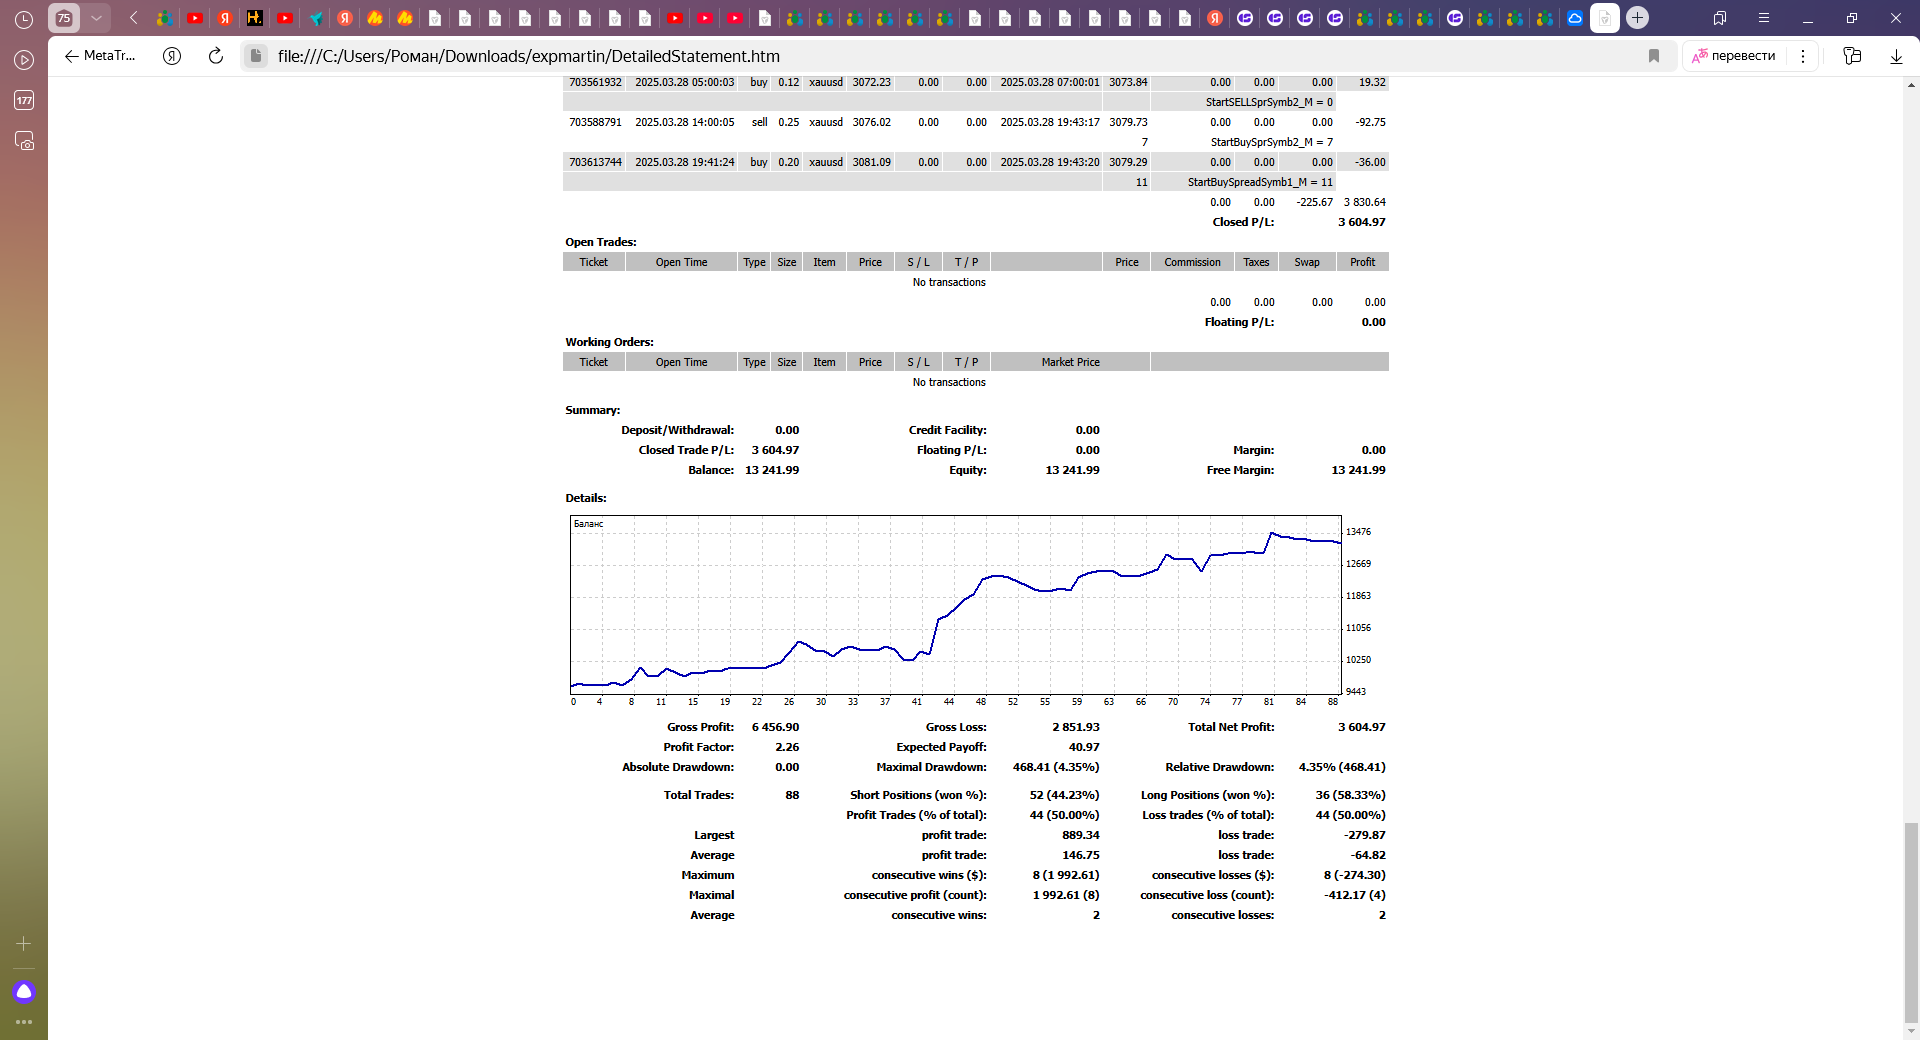Switch to the tab with the blue cloud icon

(x=1575, y=18)
